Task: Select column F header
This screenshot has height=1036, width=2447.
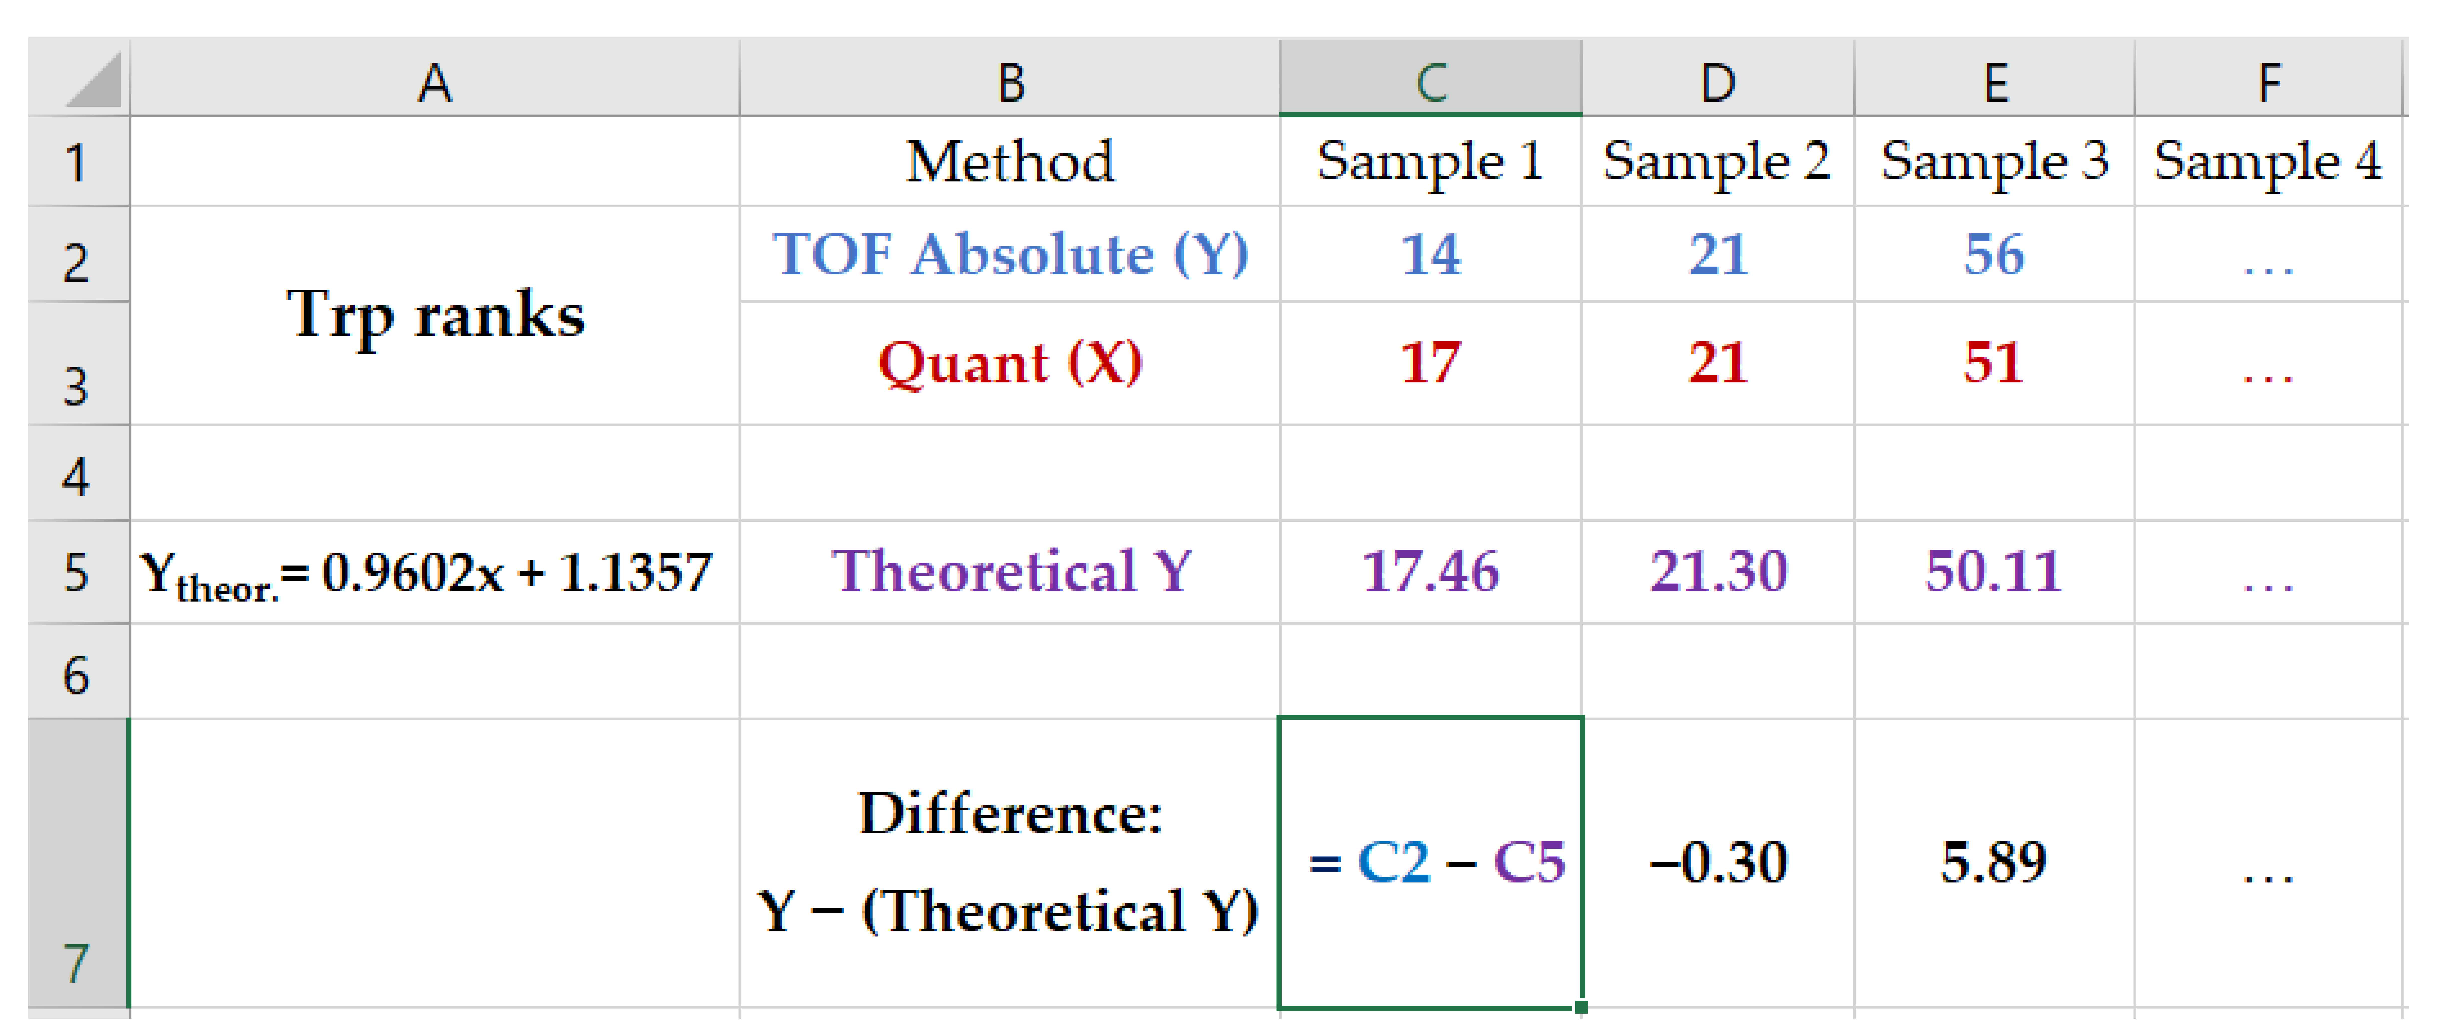Action: pyautogui.click(x=2268, y=82)
